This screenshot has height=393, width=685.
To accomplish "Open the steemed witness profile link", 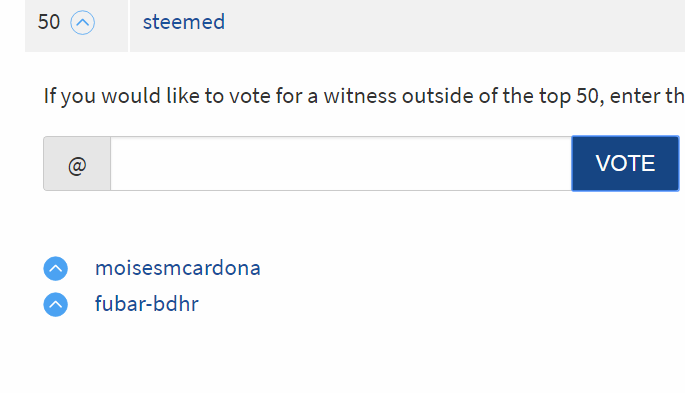I will pyautogui.click(x=184, y=22).
